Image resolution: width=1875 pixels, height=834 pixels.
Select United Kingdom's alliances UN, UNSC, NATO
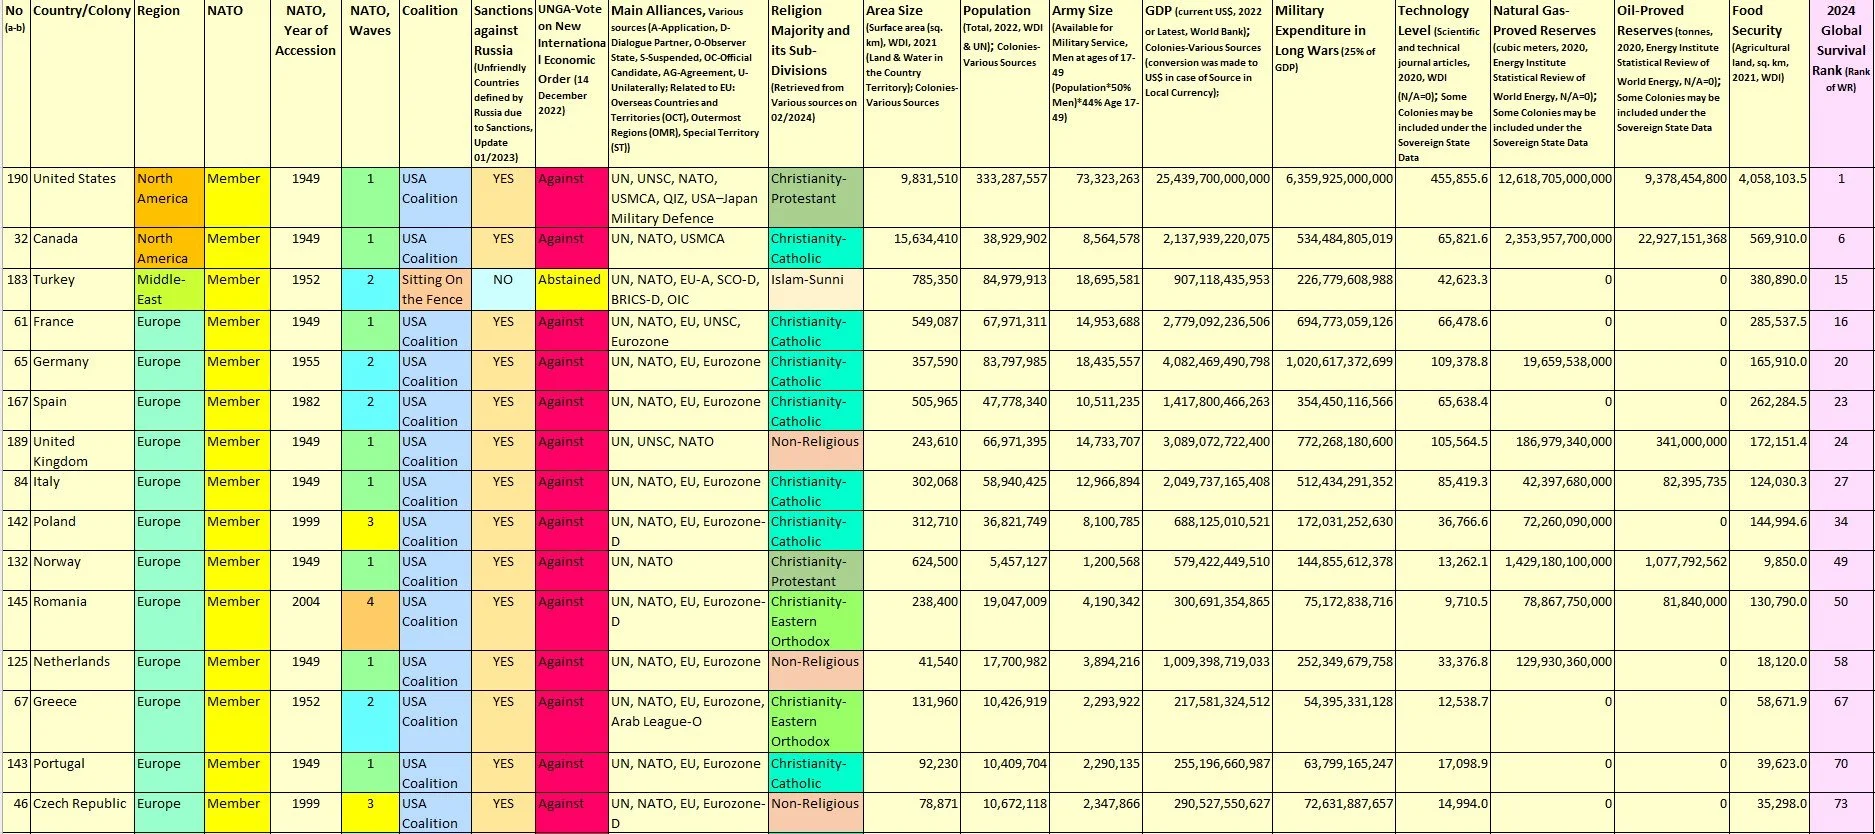pyautogui.click(x=688, y=451)
